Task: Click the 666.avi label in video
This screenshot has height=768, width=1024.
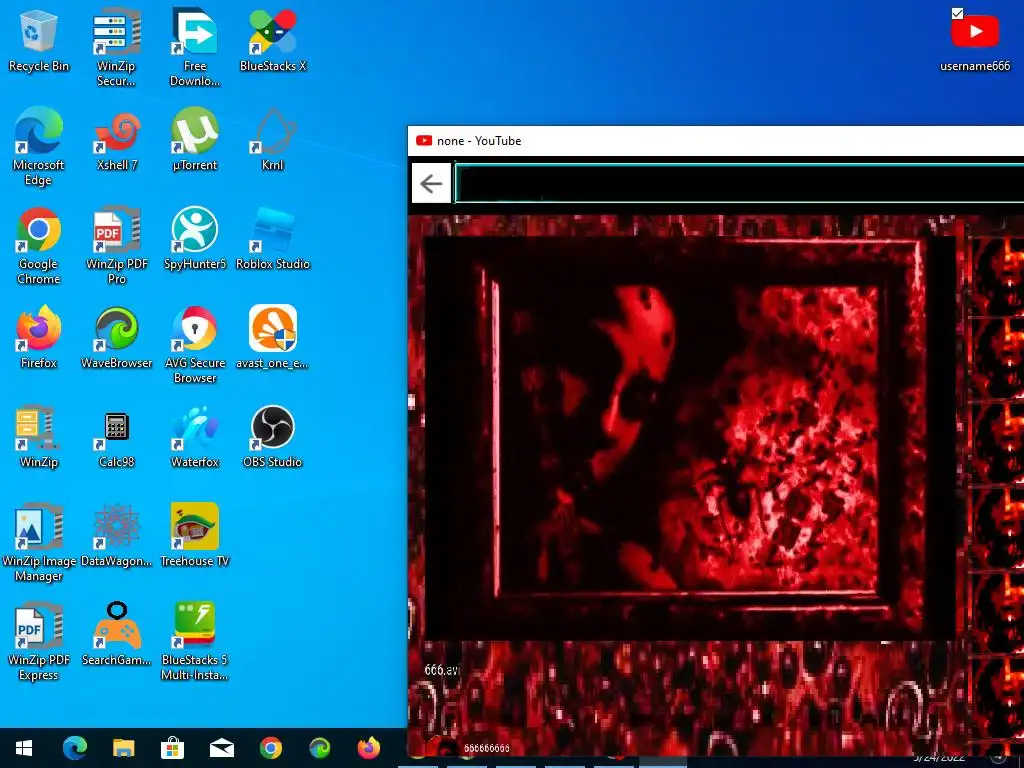Action: [442, 670]
